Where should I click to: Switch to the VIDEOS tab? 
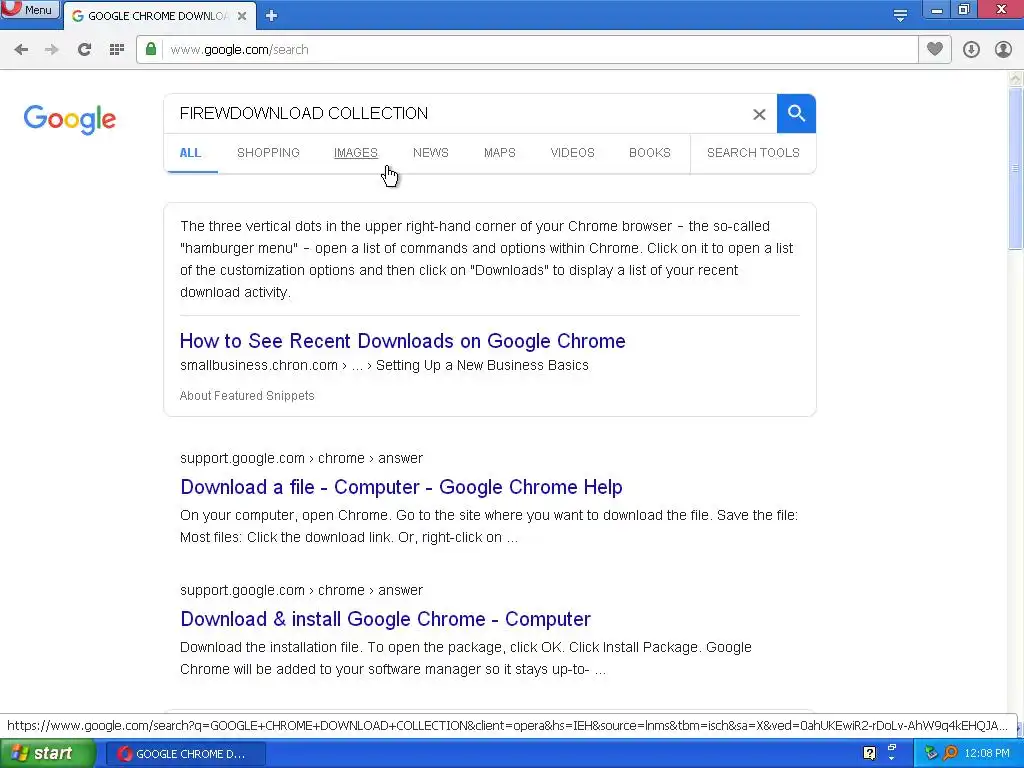572,153
